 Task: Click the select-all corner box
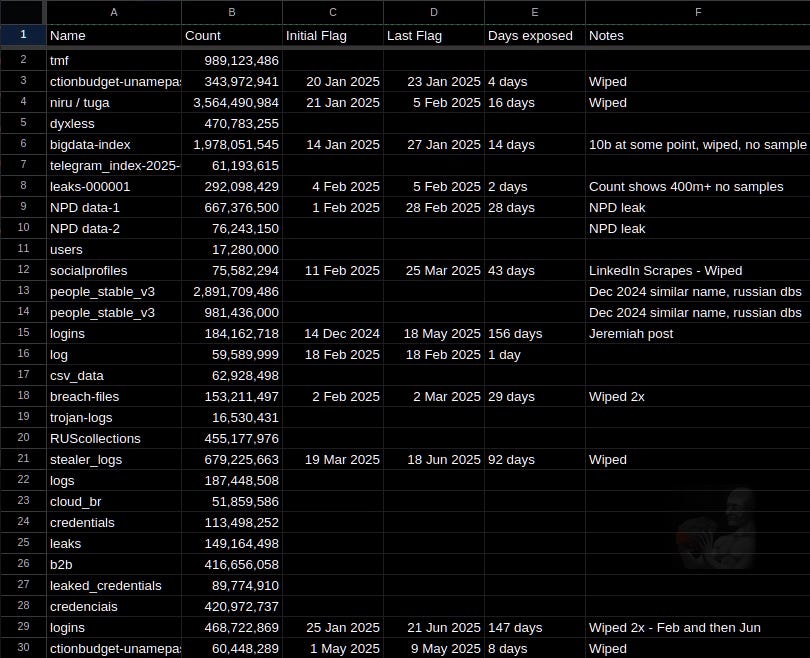tap(23, 12)
